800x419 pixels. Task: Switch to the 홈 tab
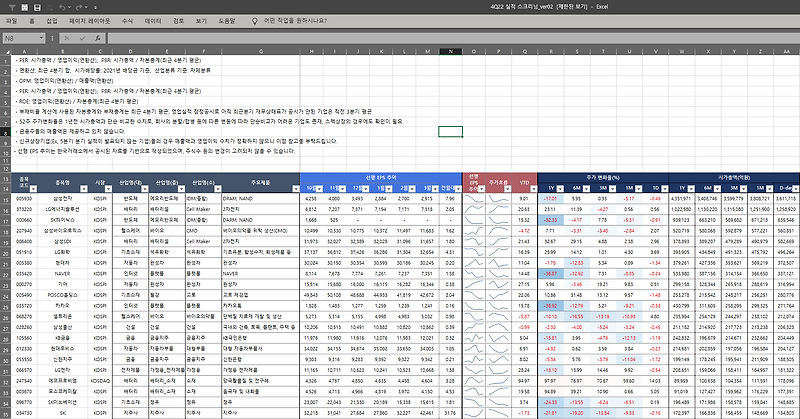(x=32, y=21)
